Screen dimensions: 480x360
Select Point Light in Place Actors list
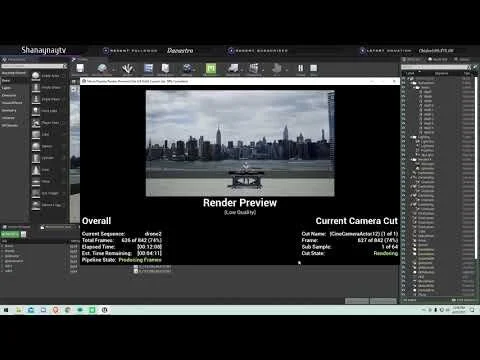click(x=48, y=111)
